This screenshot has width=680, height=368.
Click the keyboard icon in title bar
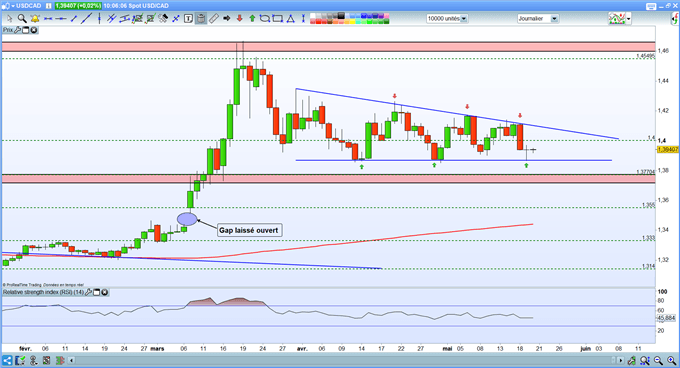(x=651, y=6)
